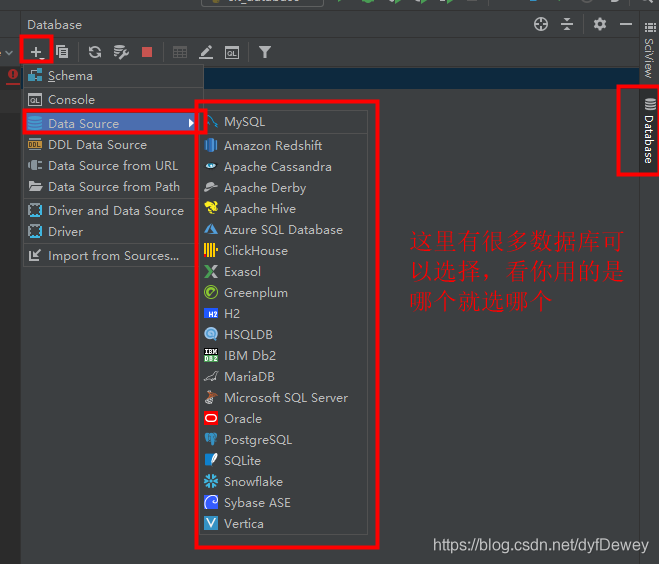Select ClickHouse data source

click(285, 250)
